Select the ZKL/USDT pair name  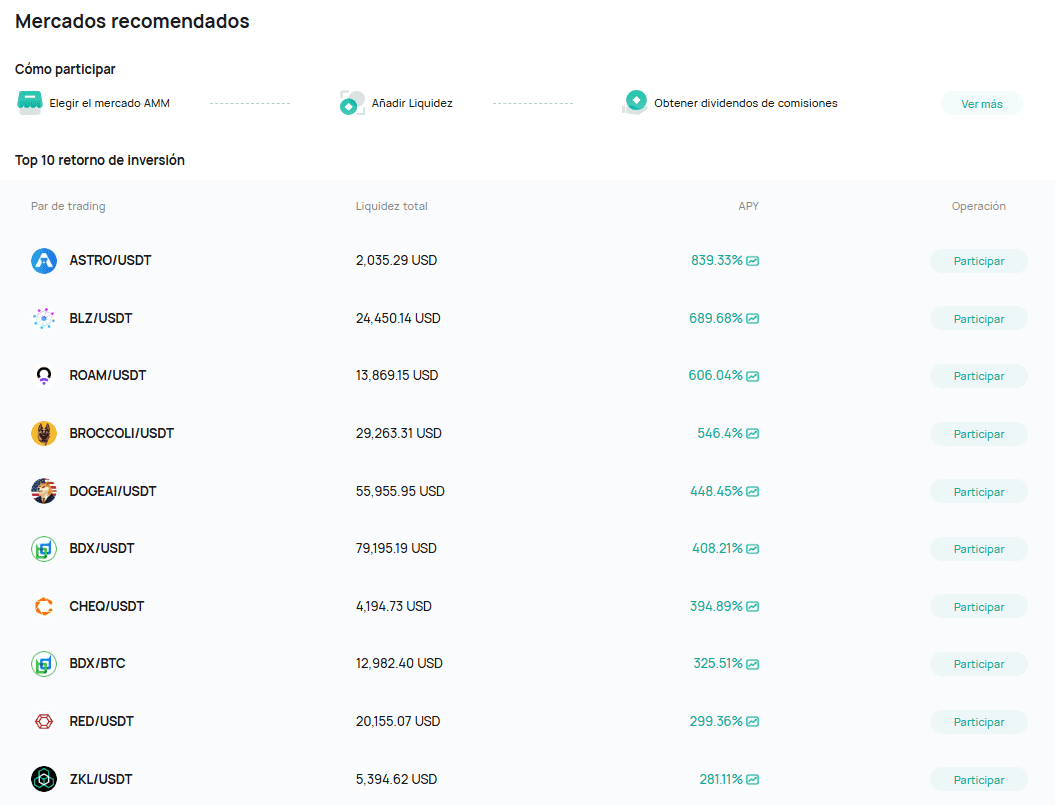(101, 779)
